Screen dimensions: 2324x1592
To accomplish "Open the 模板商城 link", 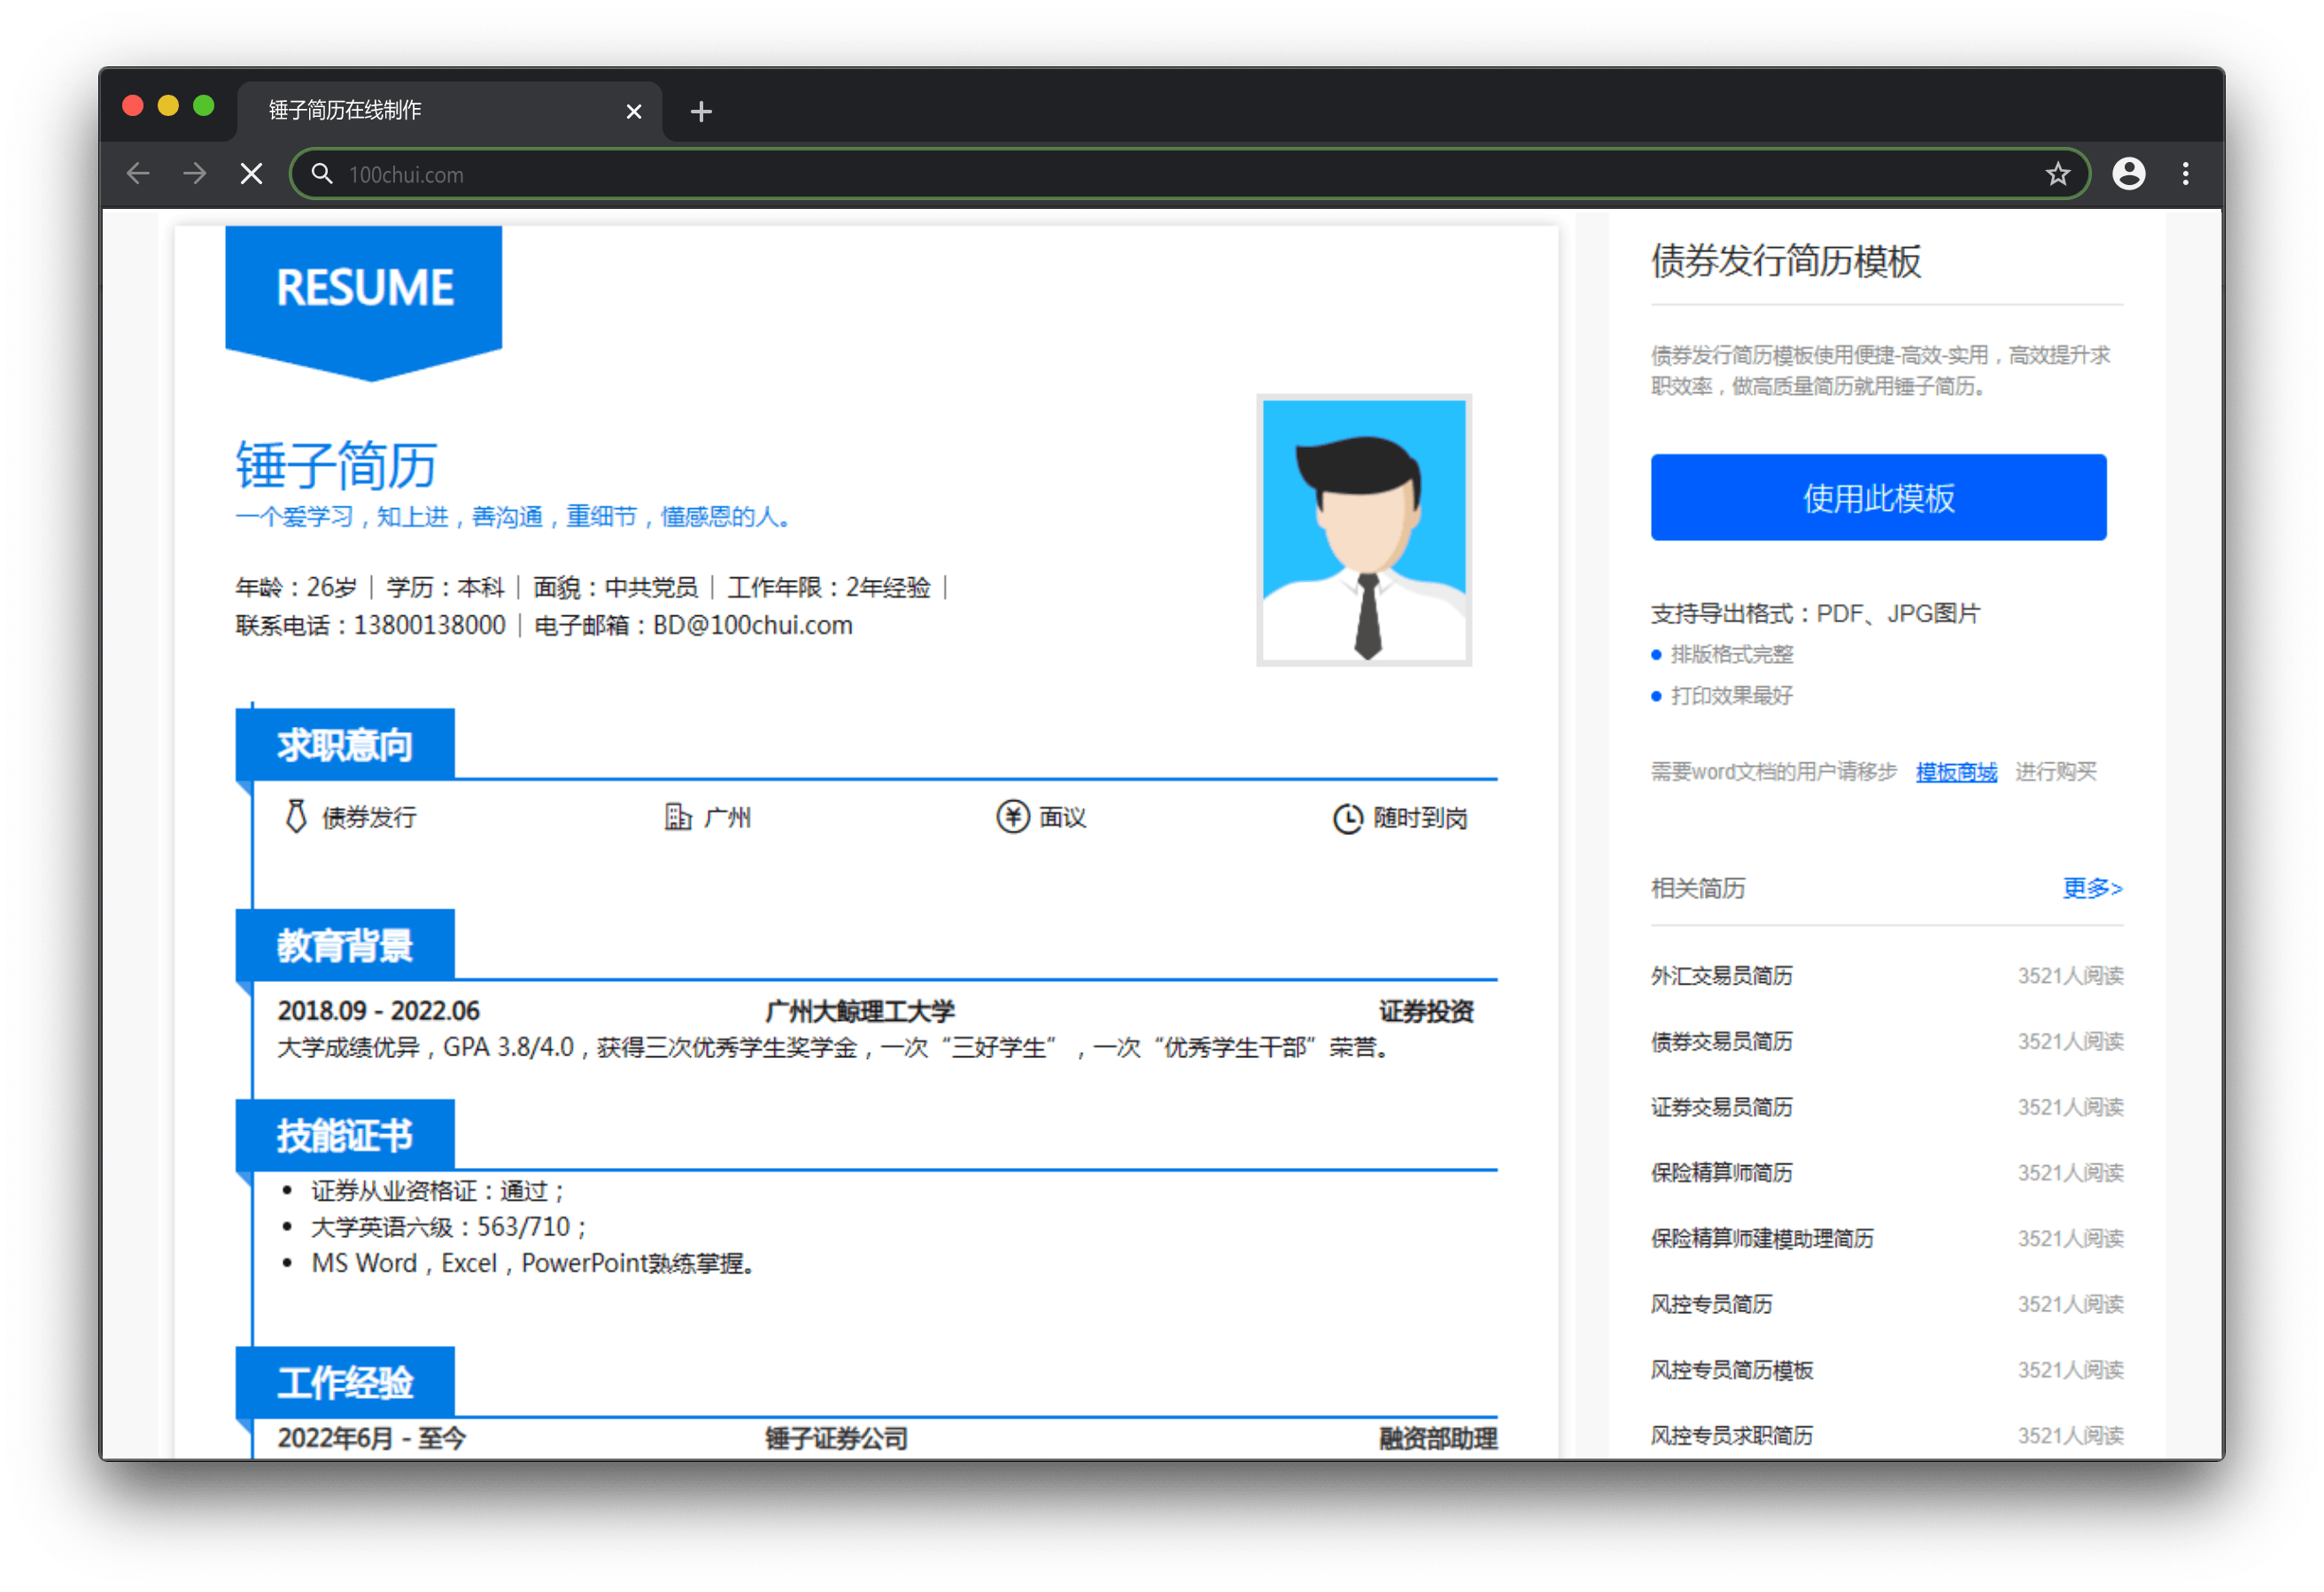I will pyautogui.click(x=1955, y=771).
